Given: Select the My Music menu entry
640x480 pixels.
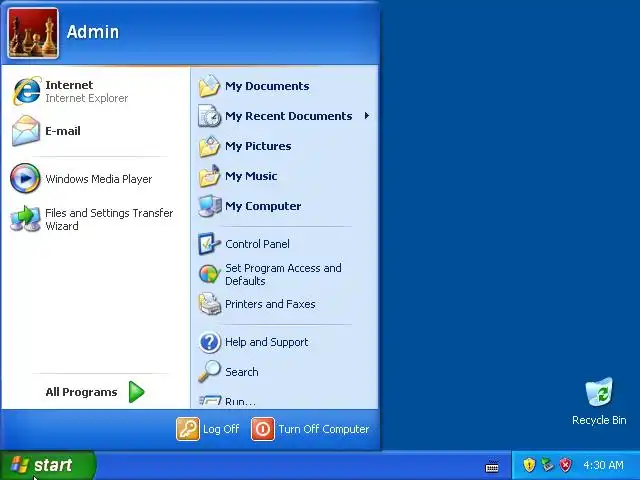Looking at the screenshot, I should click(x=251, y=176).
